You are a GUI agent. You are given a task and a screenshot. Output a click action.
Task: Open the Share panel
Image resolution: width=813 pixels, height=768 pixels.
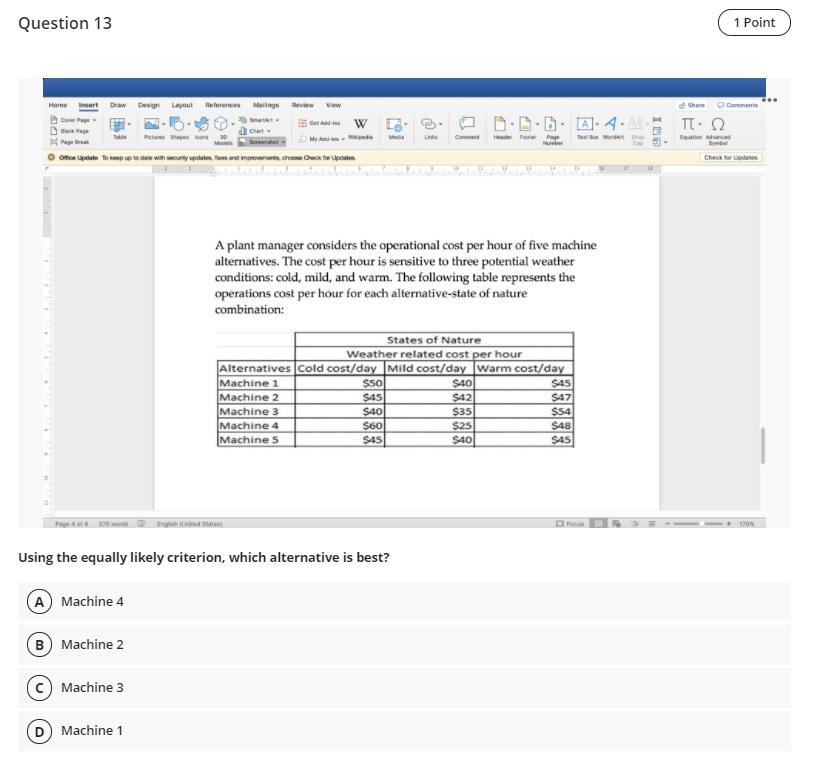692,105
